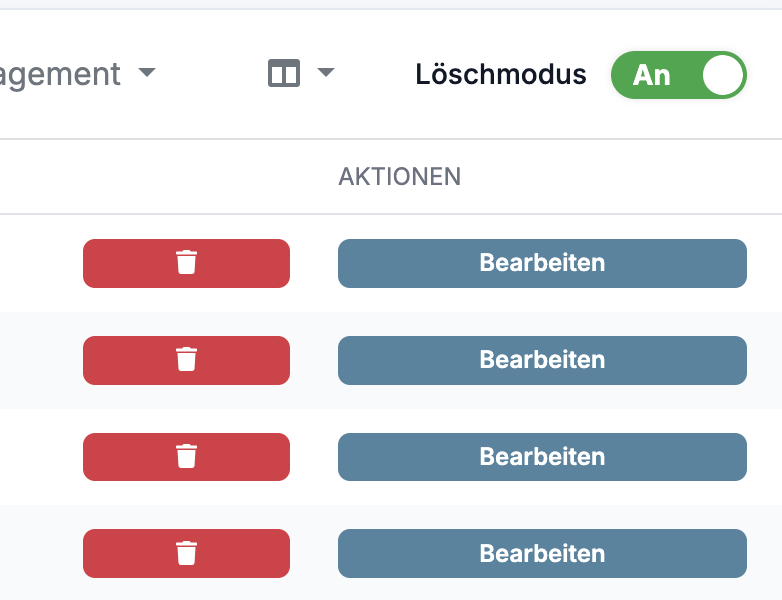782x600 pixels.
Task: Click empty area left of the second trash button
Action: (40, 360)
